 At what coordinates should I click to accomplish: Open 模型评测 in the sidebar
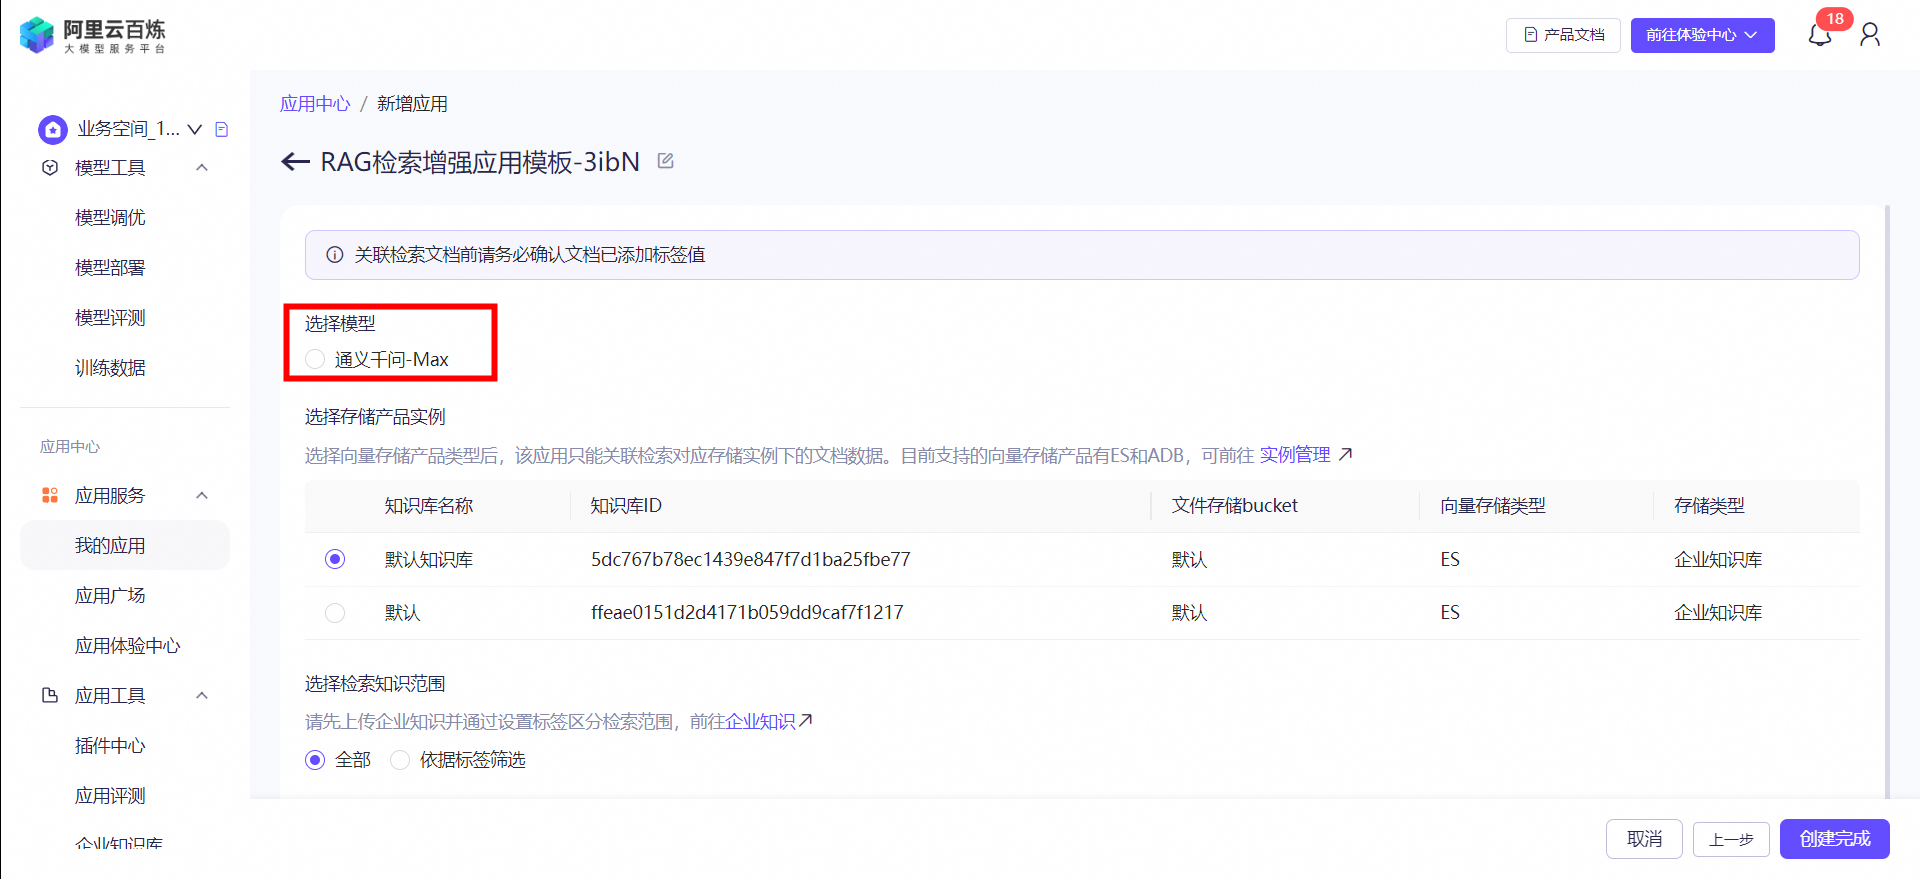[110, 318]
